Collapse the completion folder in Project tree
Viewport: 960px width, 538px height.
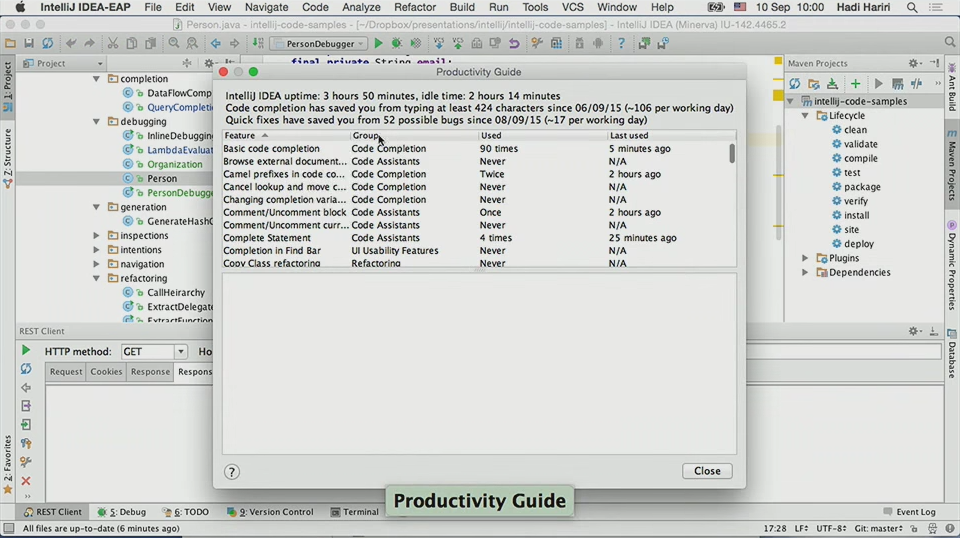[x=96, y=79]
